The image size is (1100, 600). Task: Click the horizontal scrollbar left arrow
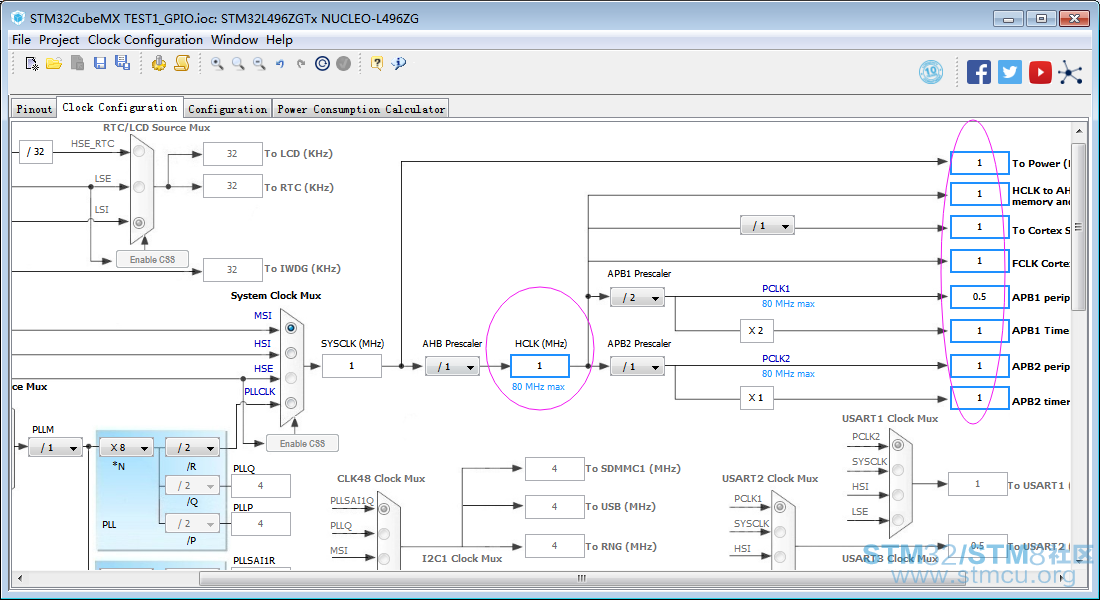(20, 578)
